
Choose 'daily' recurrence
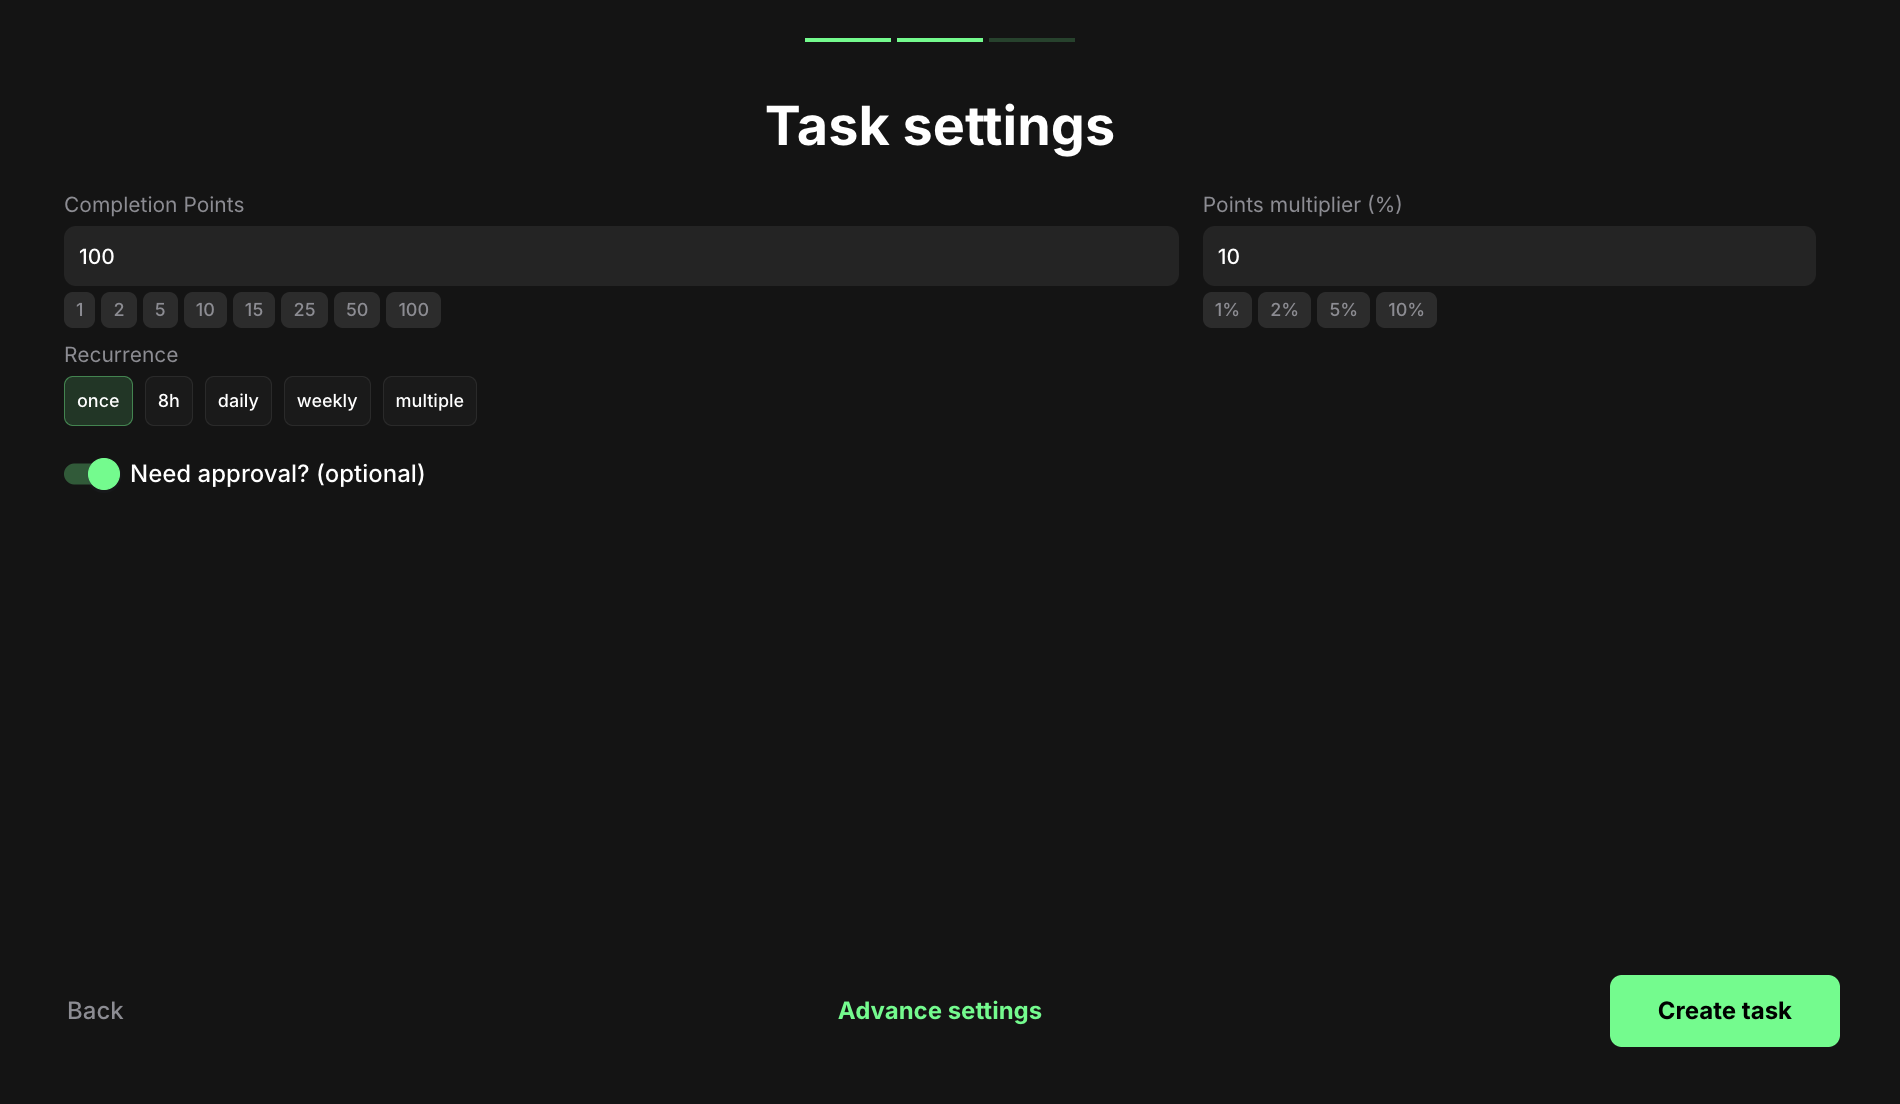pyautogui.click(x=238, y=401)
